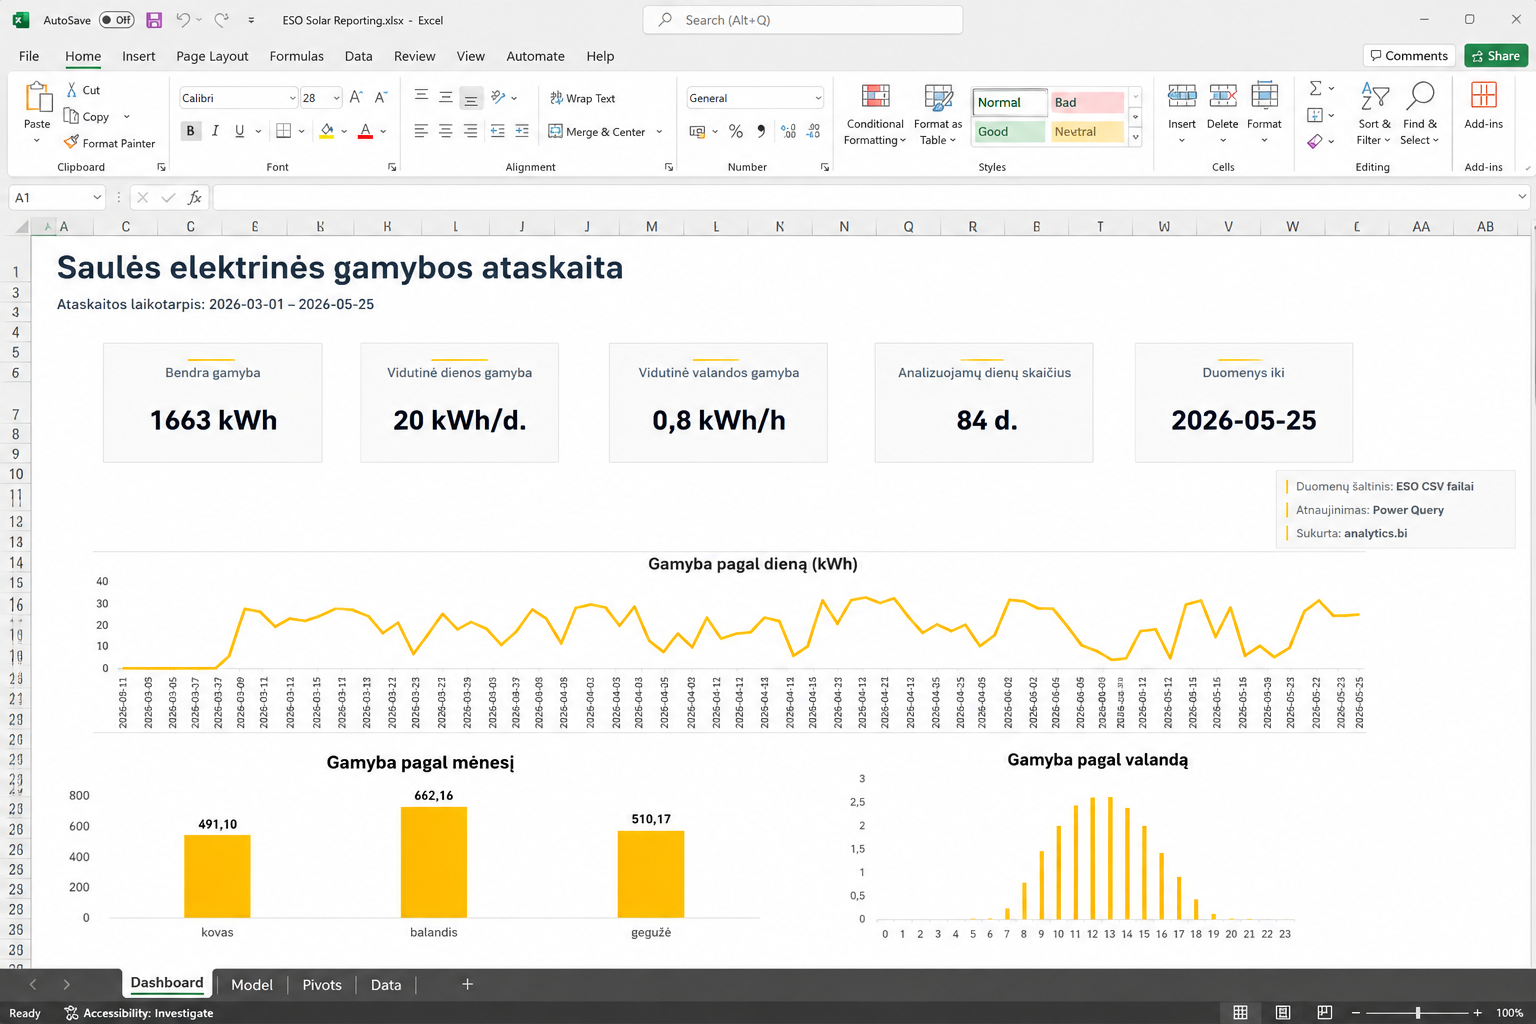The width and height of the screenshot is (1536, 1024).
Task: Click the Insert Function fx icon
Action: [x=195, y=198]
